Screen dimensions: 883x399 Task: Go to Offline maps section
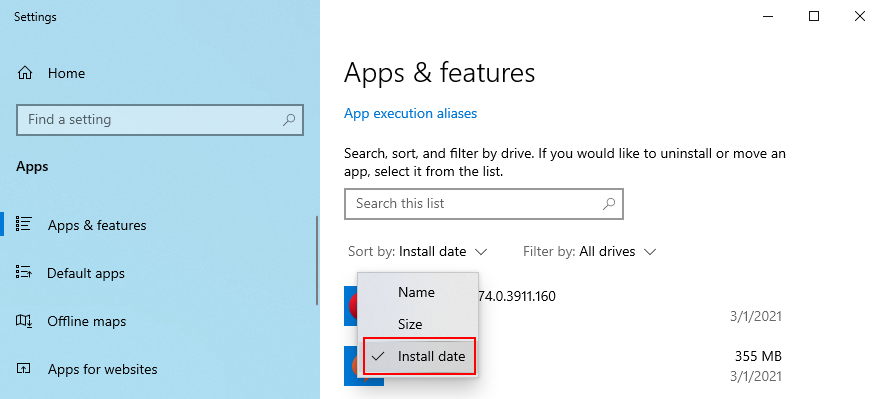pyautogui.click(x=87, y=321)
